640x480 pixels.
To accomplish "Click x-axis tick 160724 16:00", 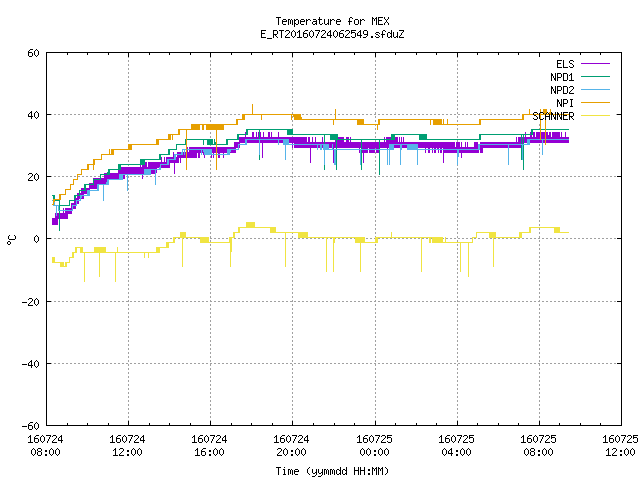I will tap(209, 446).
